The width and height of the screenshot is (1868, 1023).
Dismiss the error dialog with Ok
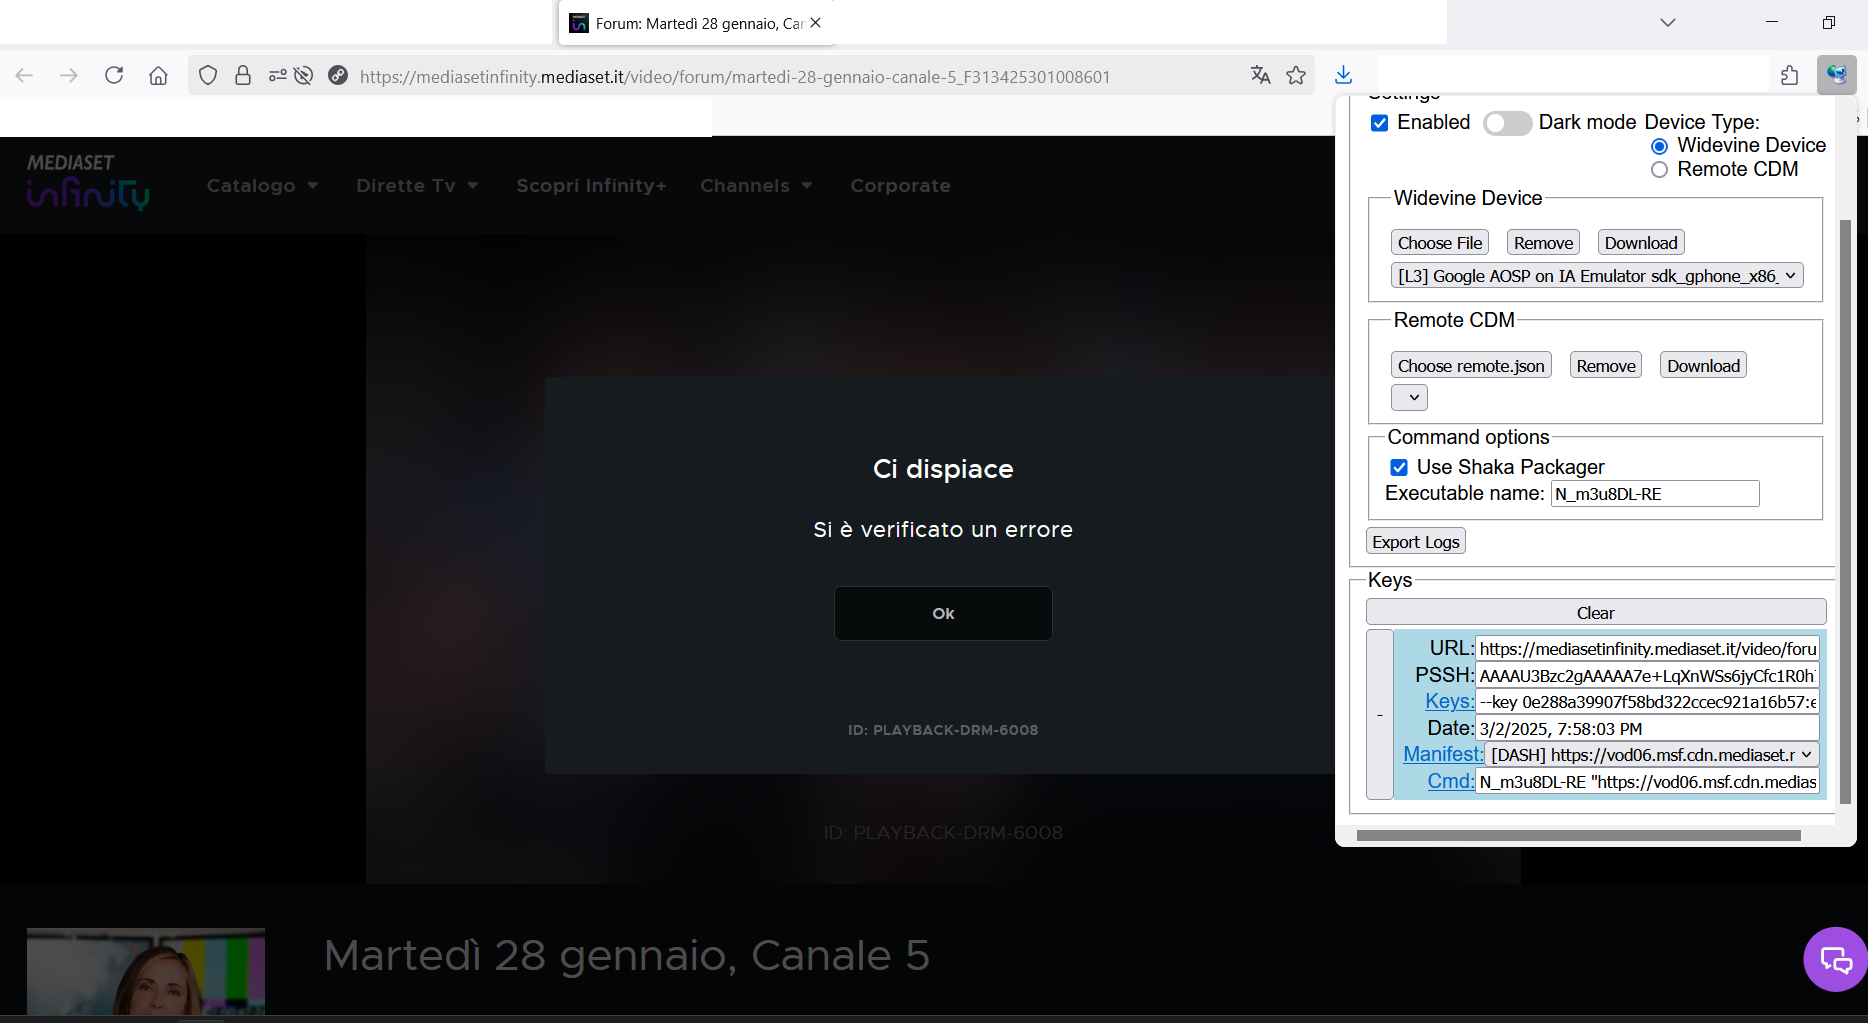[x=943, y=613]
